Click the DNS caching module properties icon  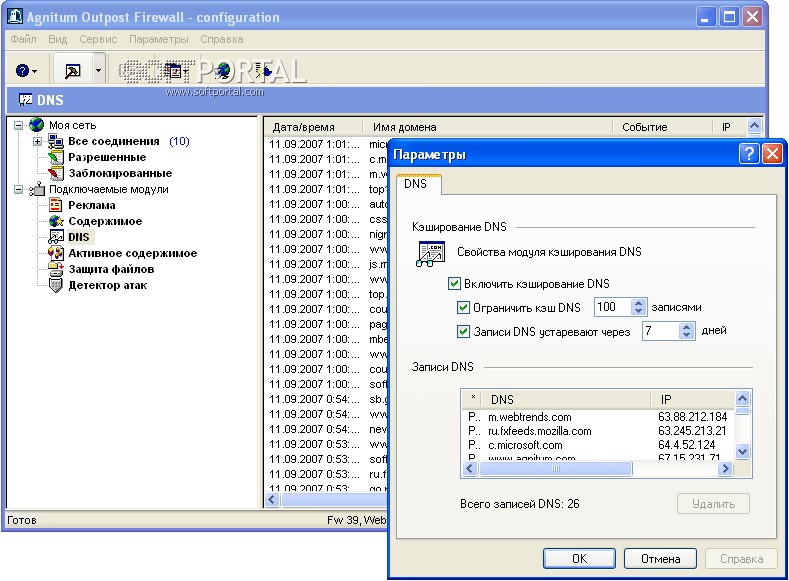coord(431,253)
